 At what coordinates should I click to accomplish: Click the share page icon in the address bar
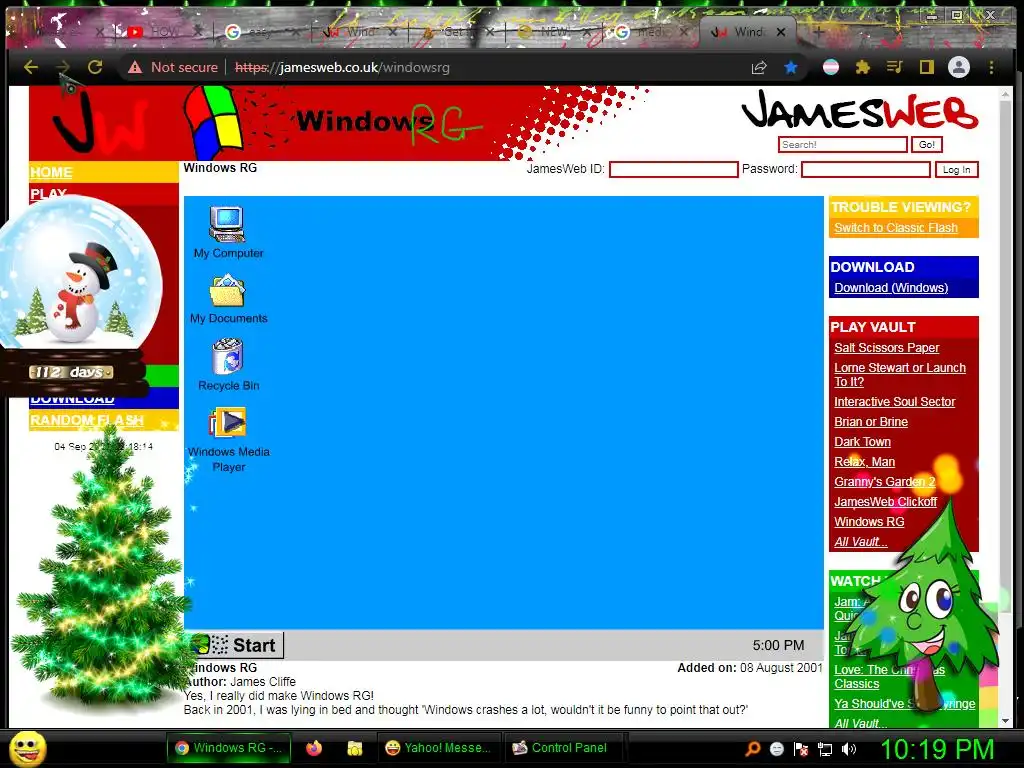click(x=759, y=67)
